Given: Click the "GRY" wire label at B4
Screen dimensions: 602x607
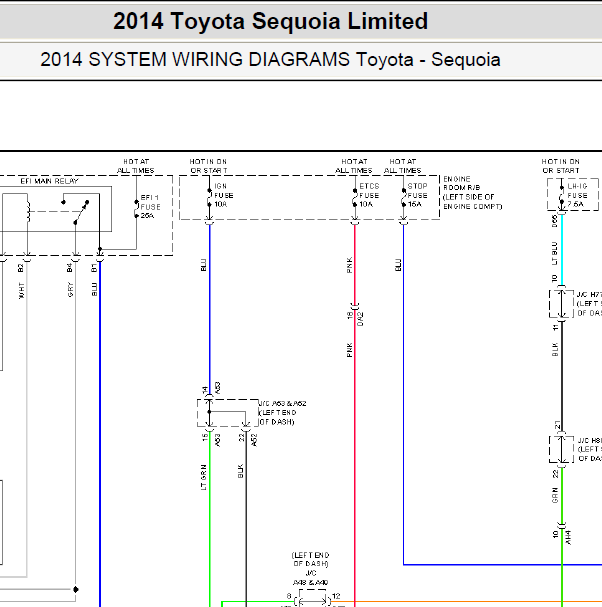Looking at the screenshot, I should [x=70, y=290].
